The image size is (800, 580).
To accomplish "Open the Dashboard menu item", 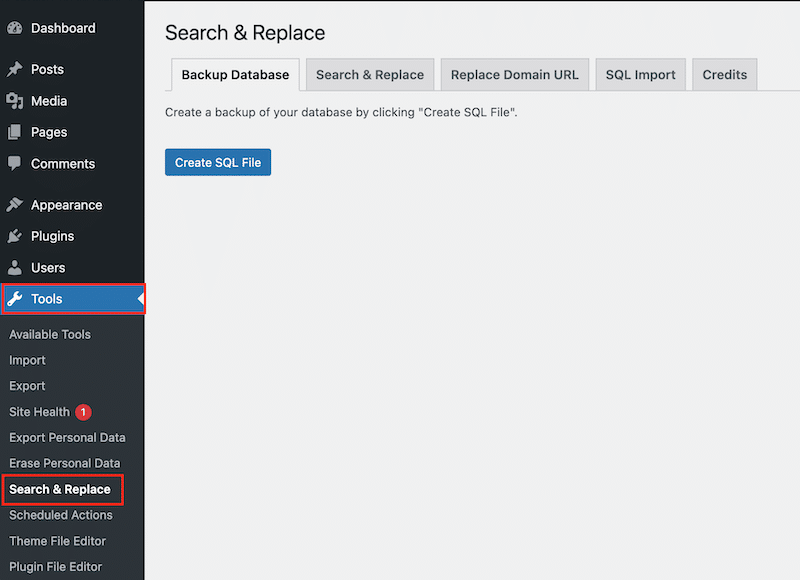I will 72,28.
